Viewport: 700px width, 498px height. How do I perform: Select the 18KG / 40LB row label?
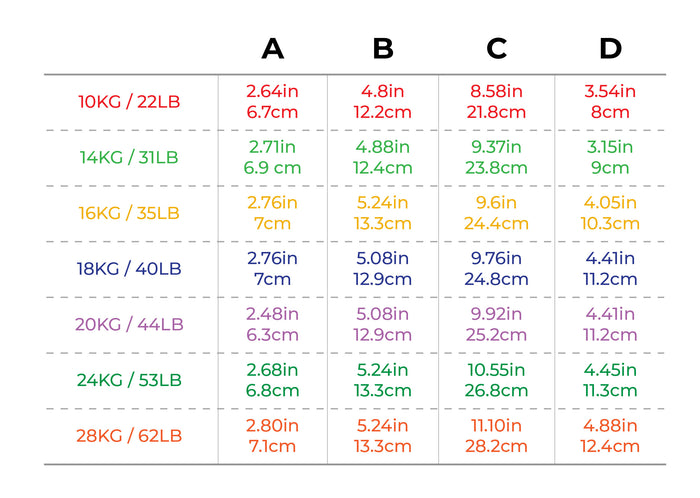[129, 269]
